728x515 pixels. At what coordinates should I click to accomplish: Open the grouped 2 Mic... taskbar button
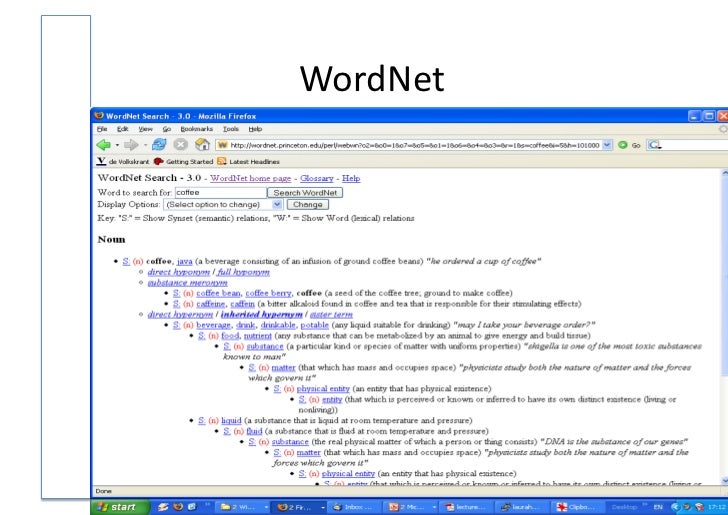411,507
